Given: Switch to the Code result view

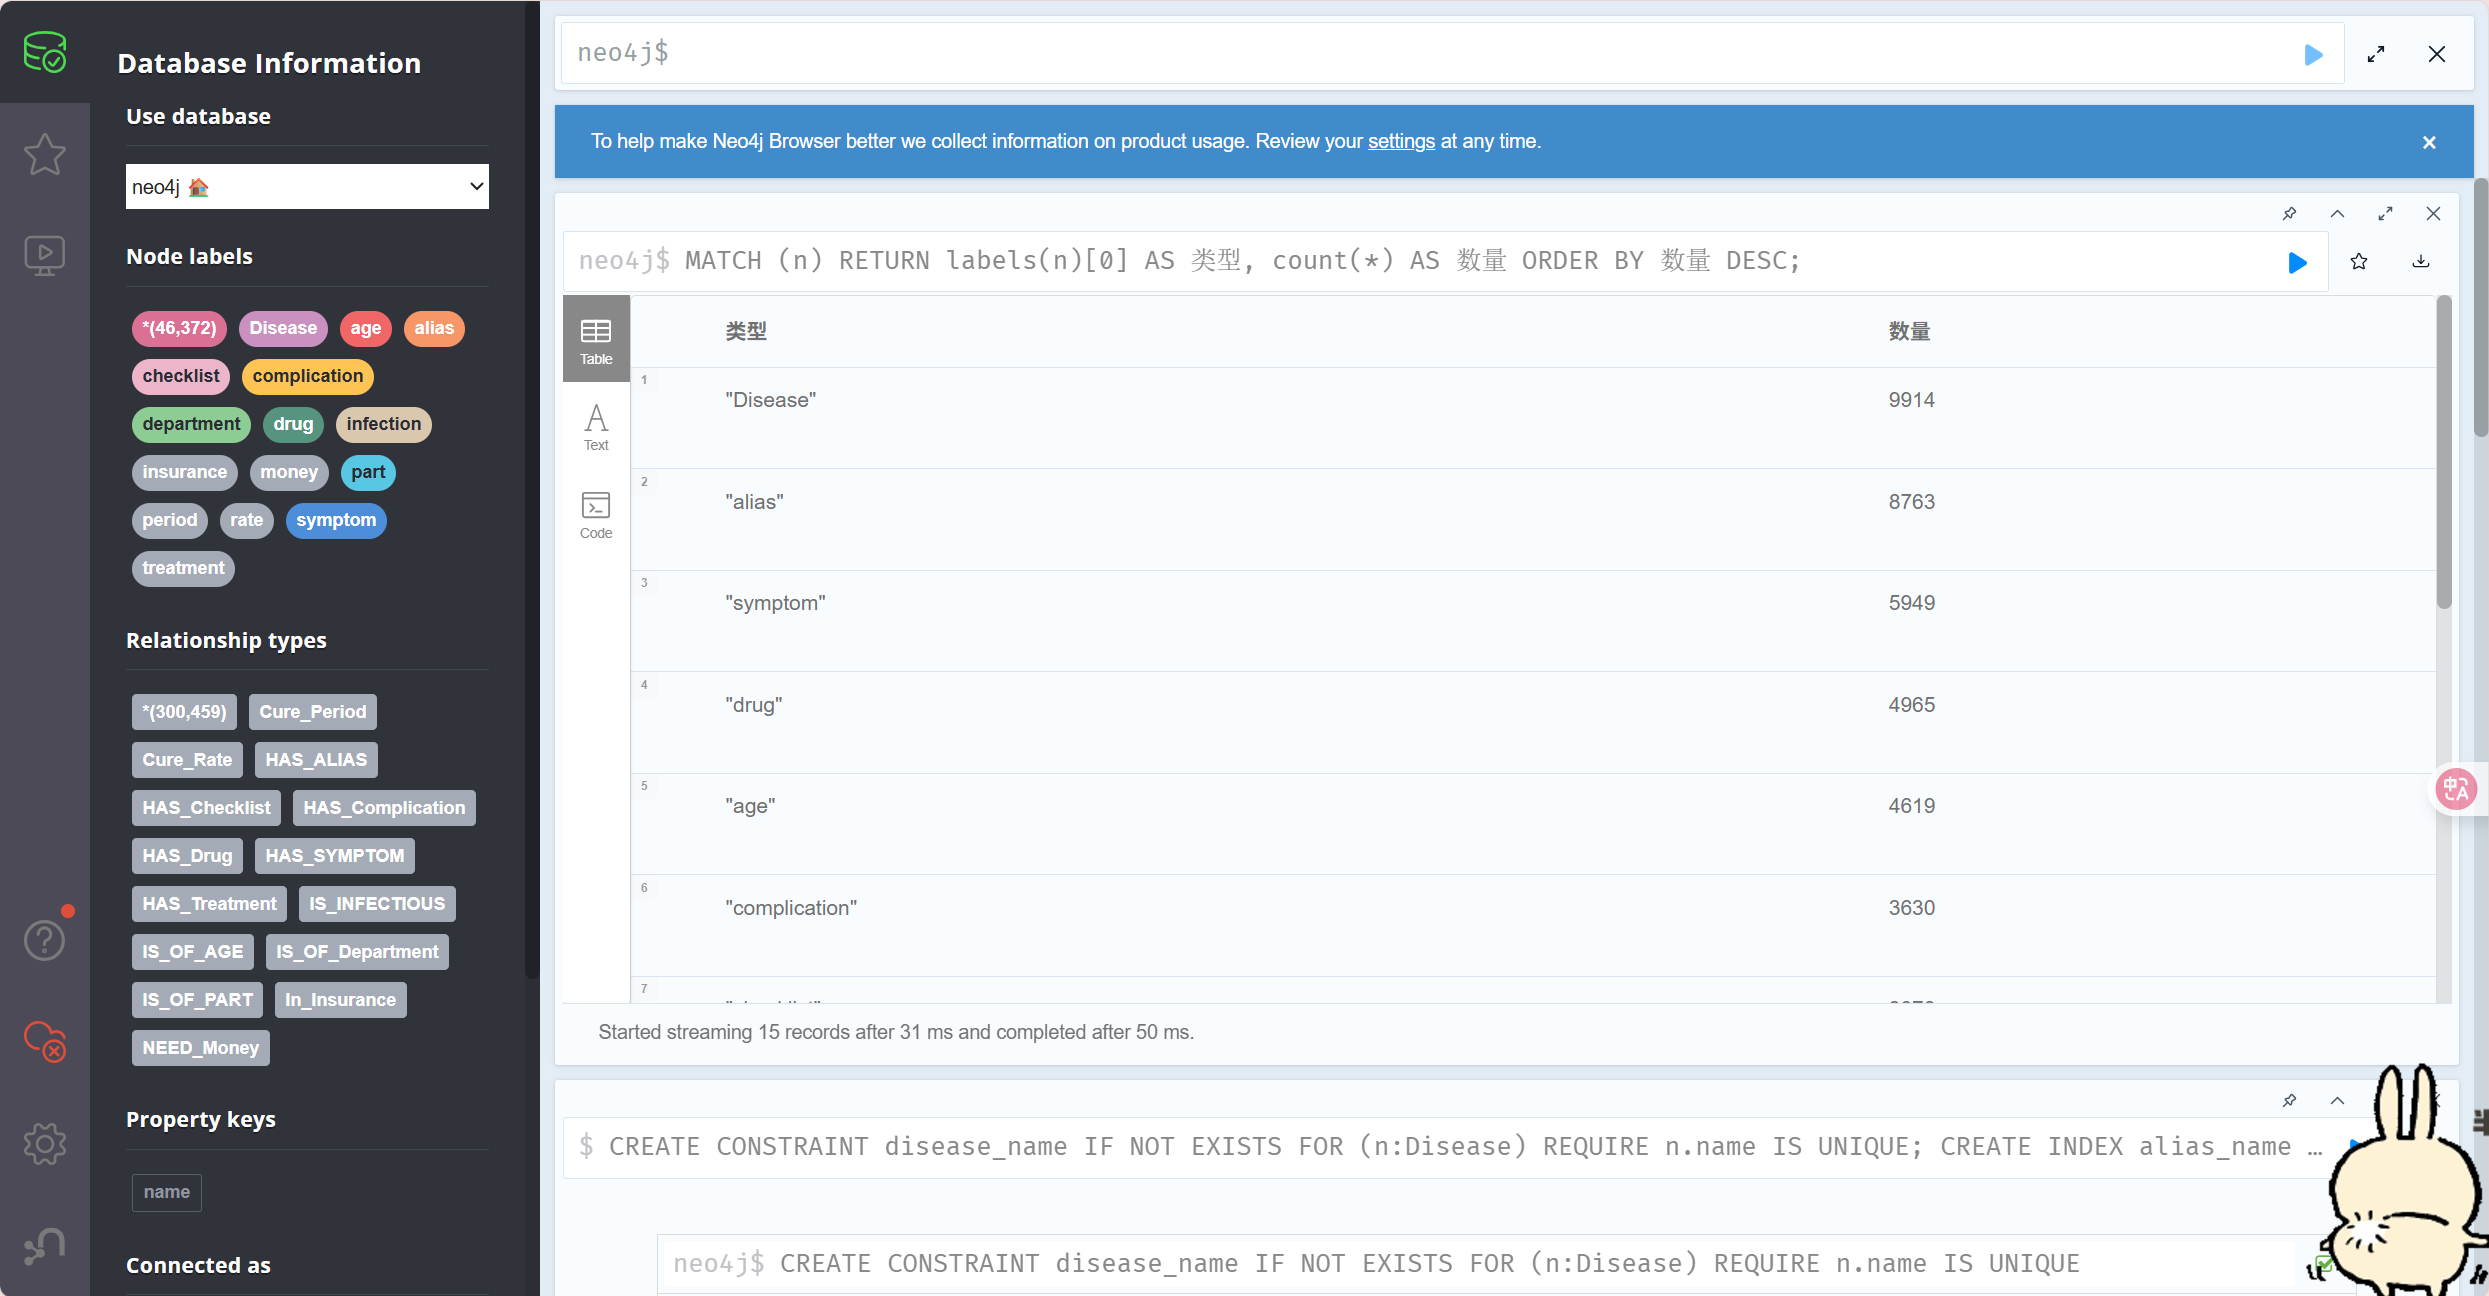Looking at the screenshot, I should [x=596, y=515].
